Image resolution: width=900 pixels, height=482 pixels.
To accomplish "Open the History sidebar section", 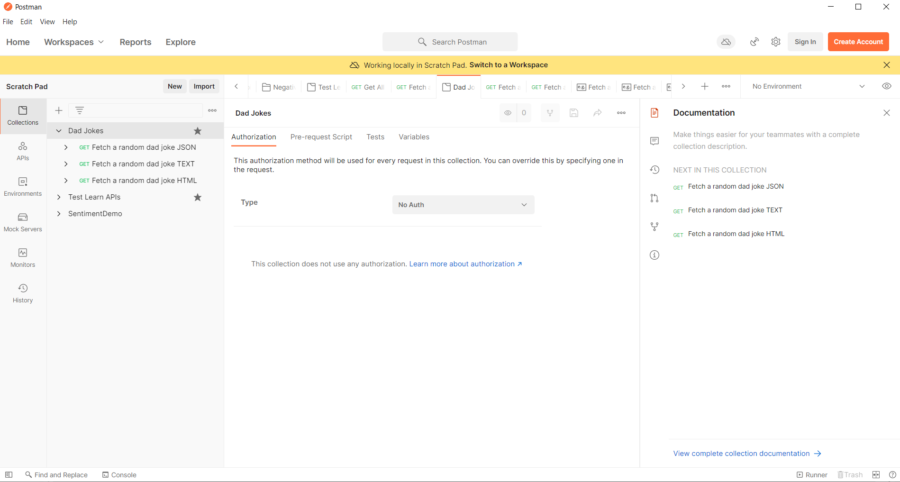I will [22, 293].
